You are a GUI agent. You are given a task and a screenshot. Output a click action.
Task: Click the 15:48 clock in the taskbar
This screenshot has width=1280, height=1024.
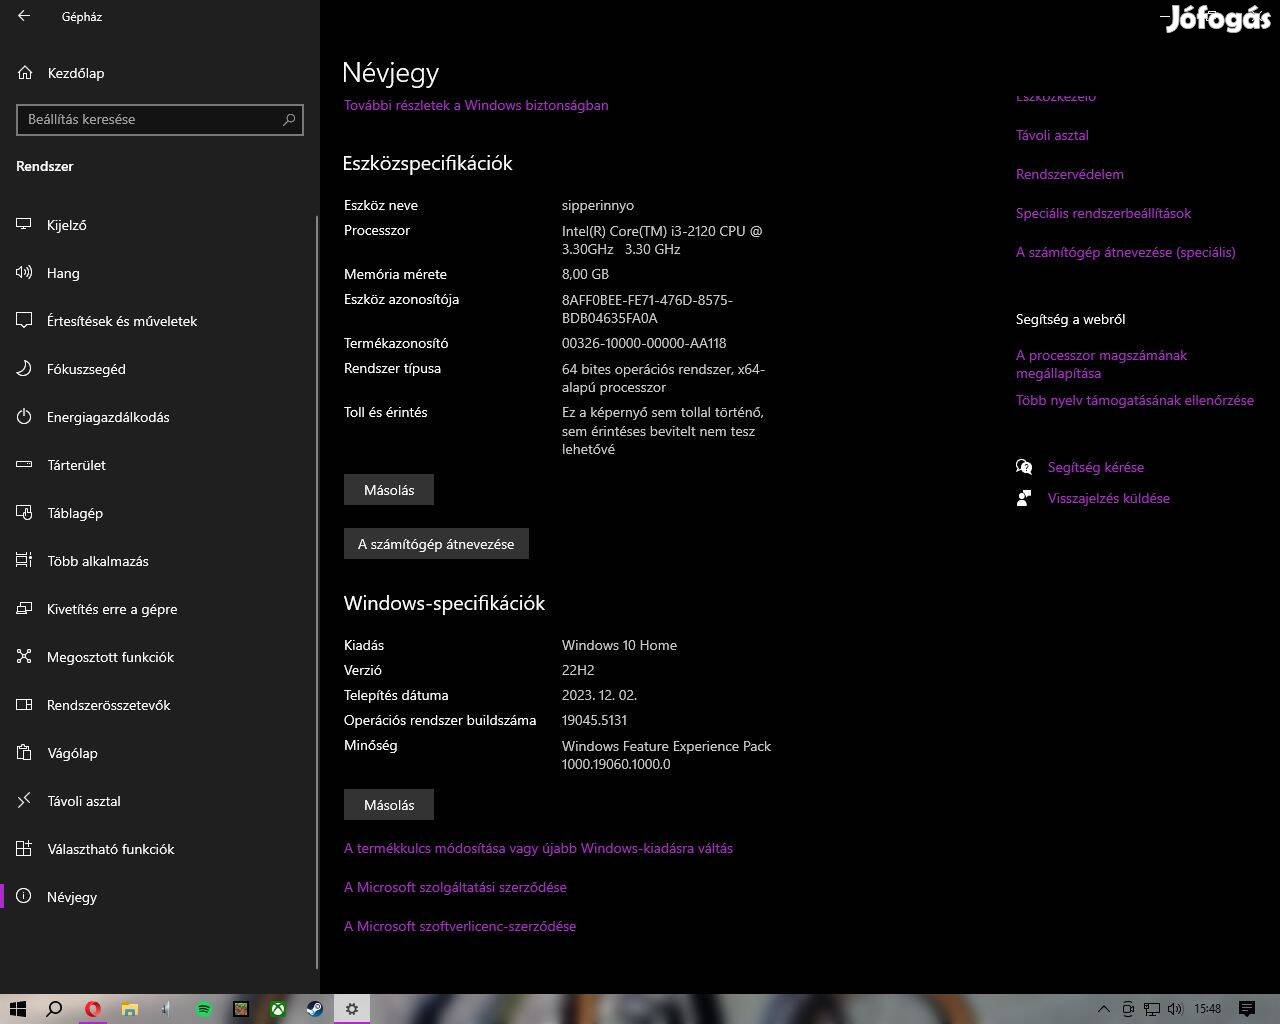coord(1208,1009)
